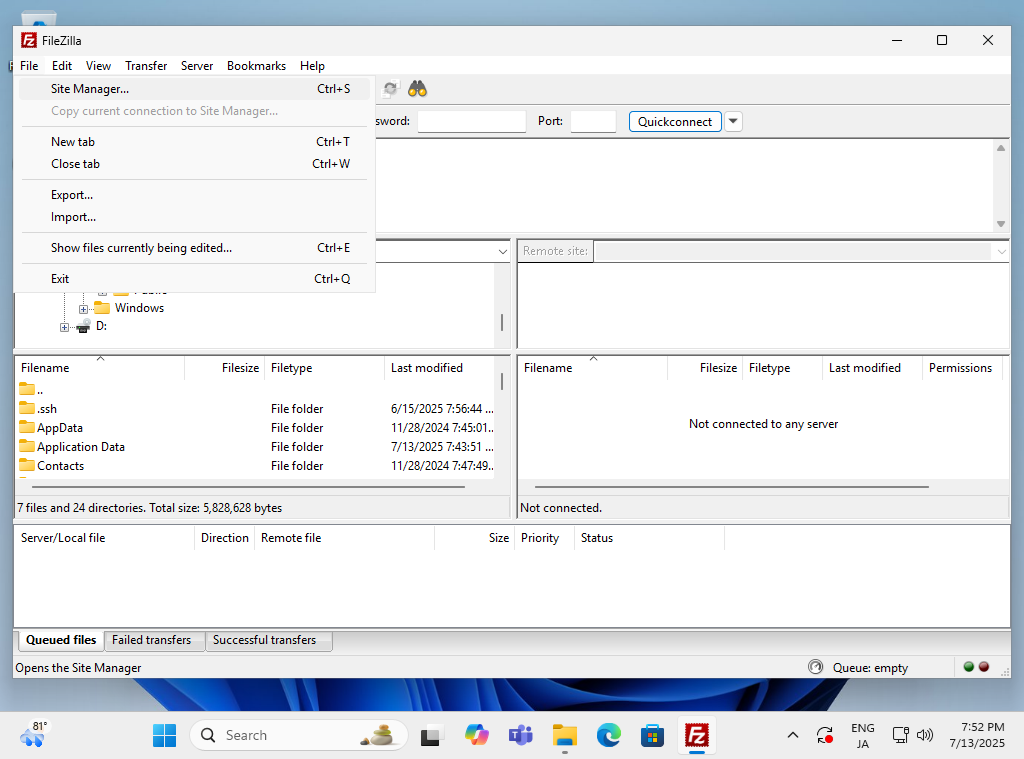Switch to the Failed transfers tab
Screen dimensions: 1024x759
tap(154, 640)
